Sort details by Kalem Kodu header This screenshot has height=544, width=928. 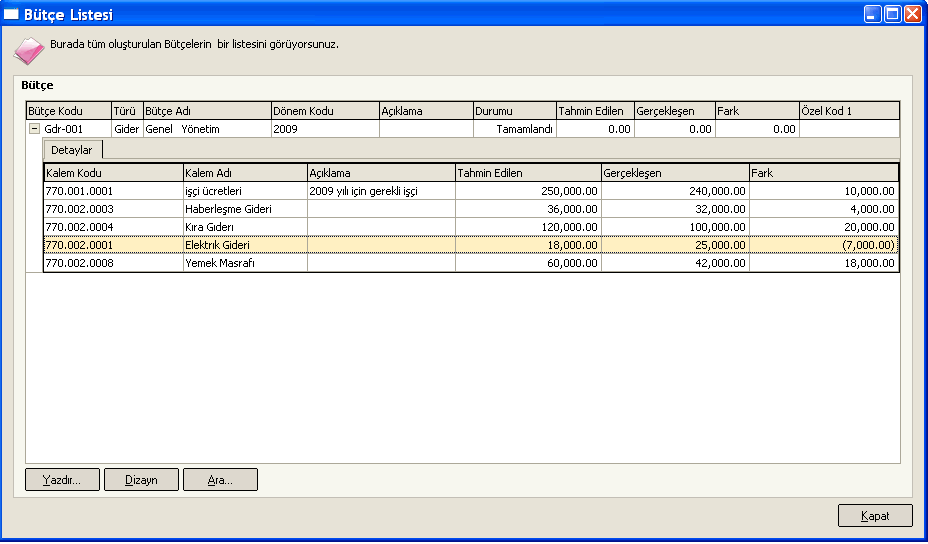point(114,173)
